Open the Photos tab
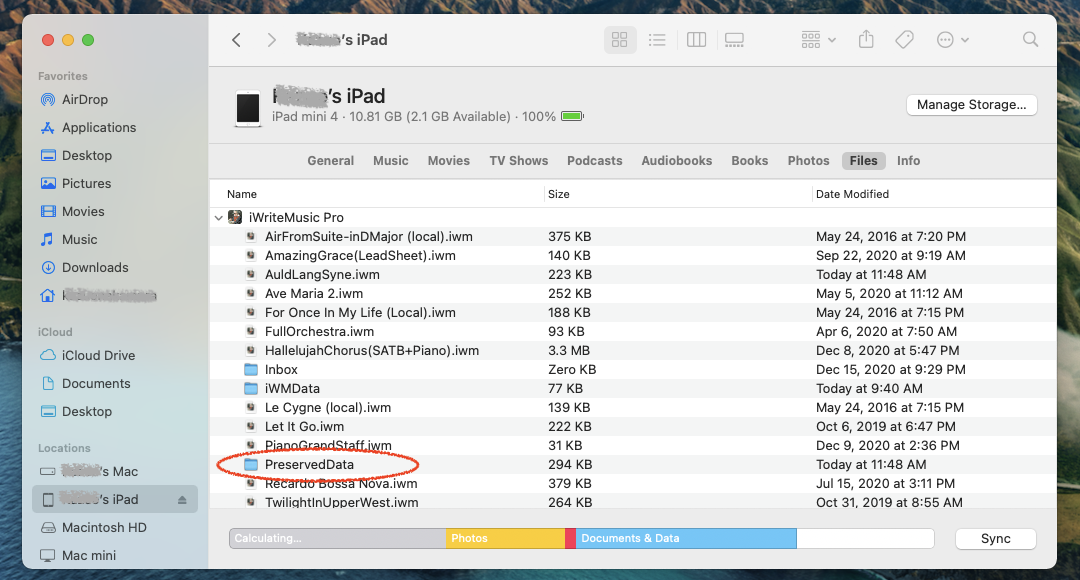This screenshot has width=1080, height=580. point(808,160)
